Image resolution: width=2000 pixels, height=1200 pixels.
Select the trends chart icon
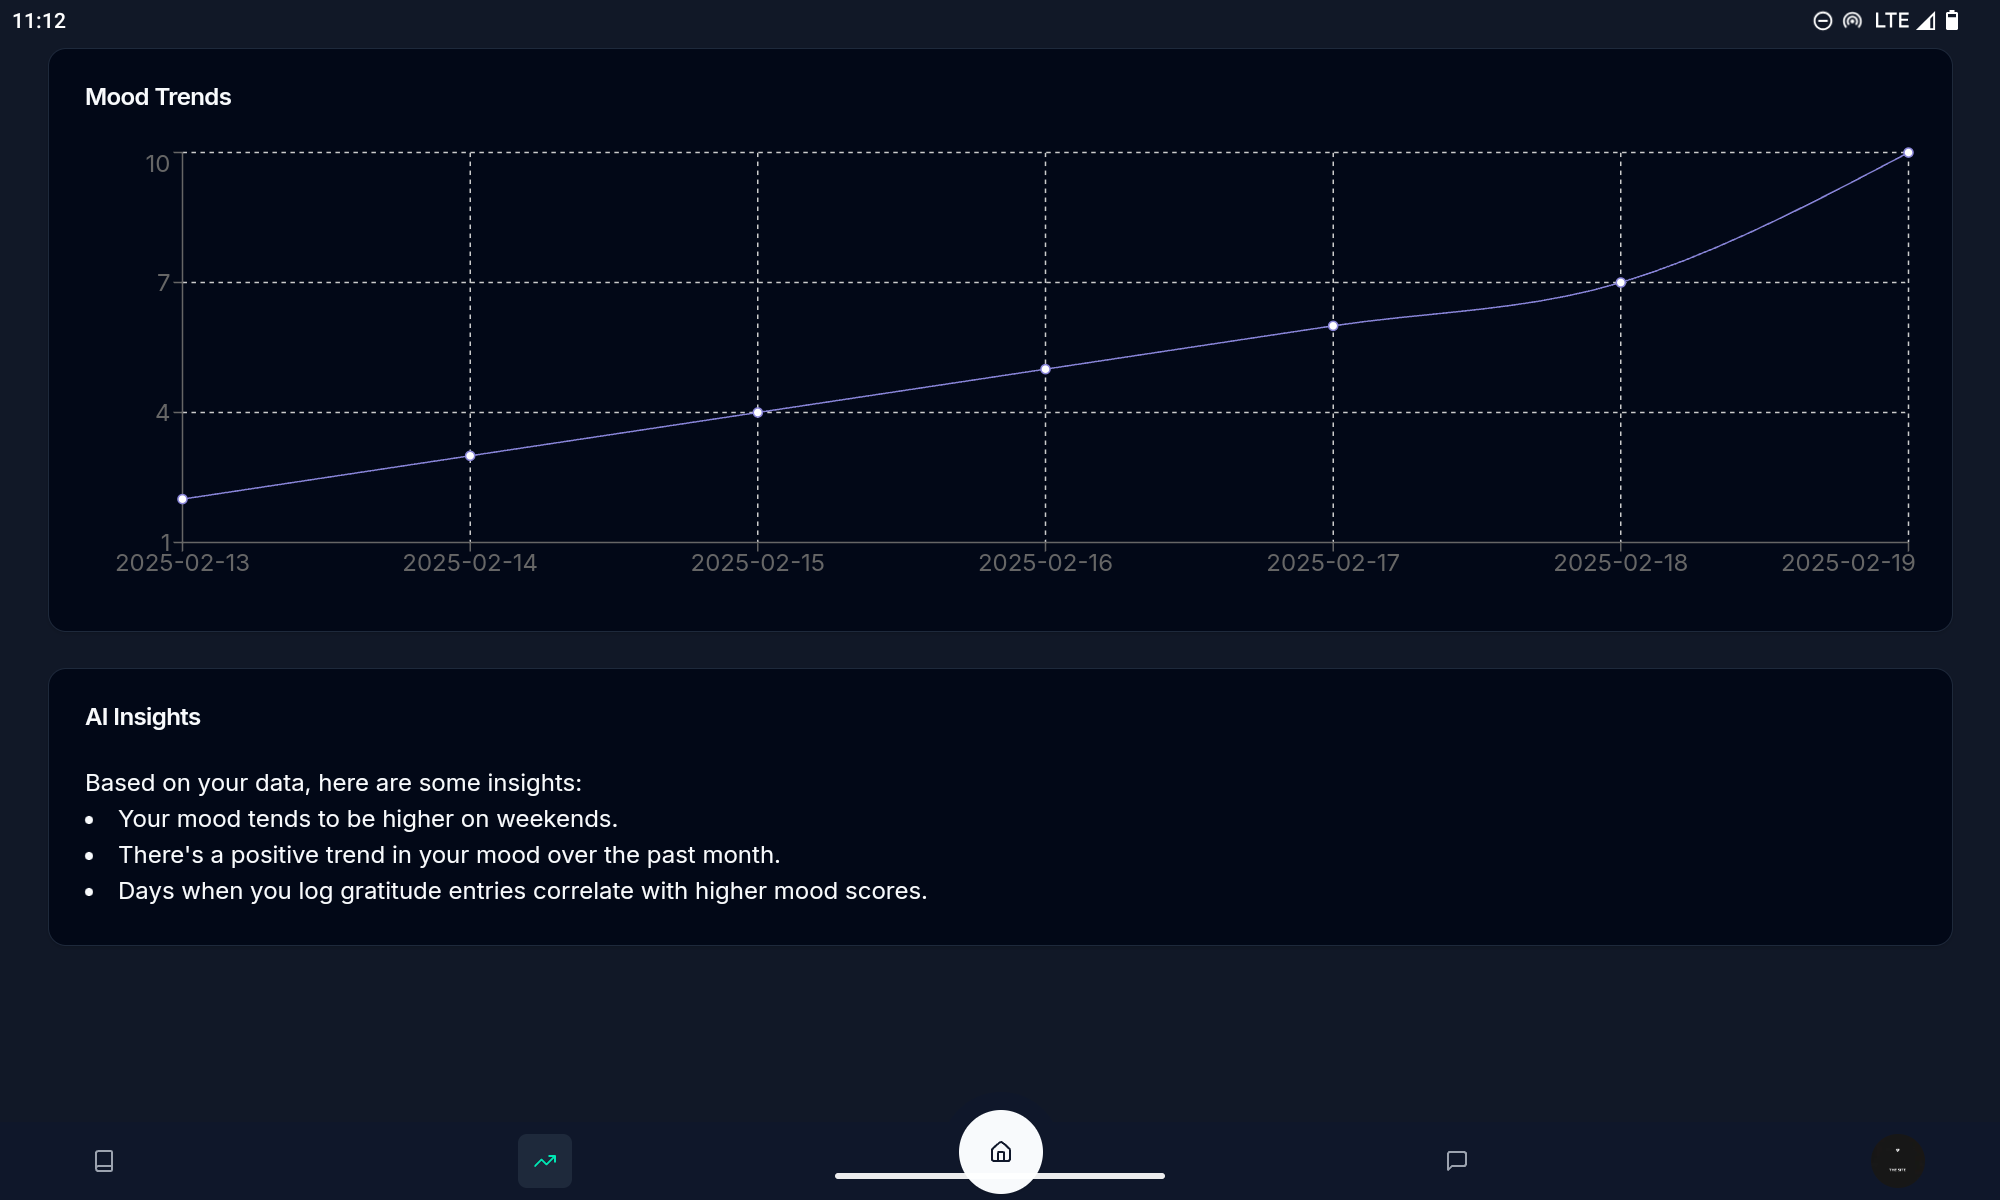[x=545, y=1160]
